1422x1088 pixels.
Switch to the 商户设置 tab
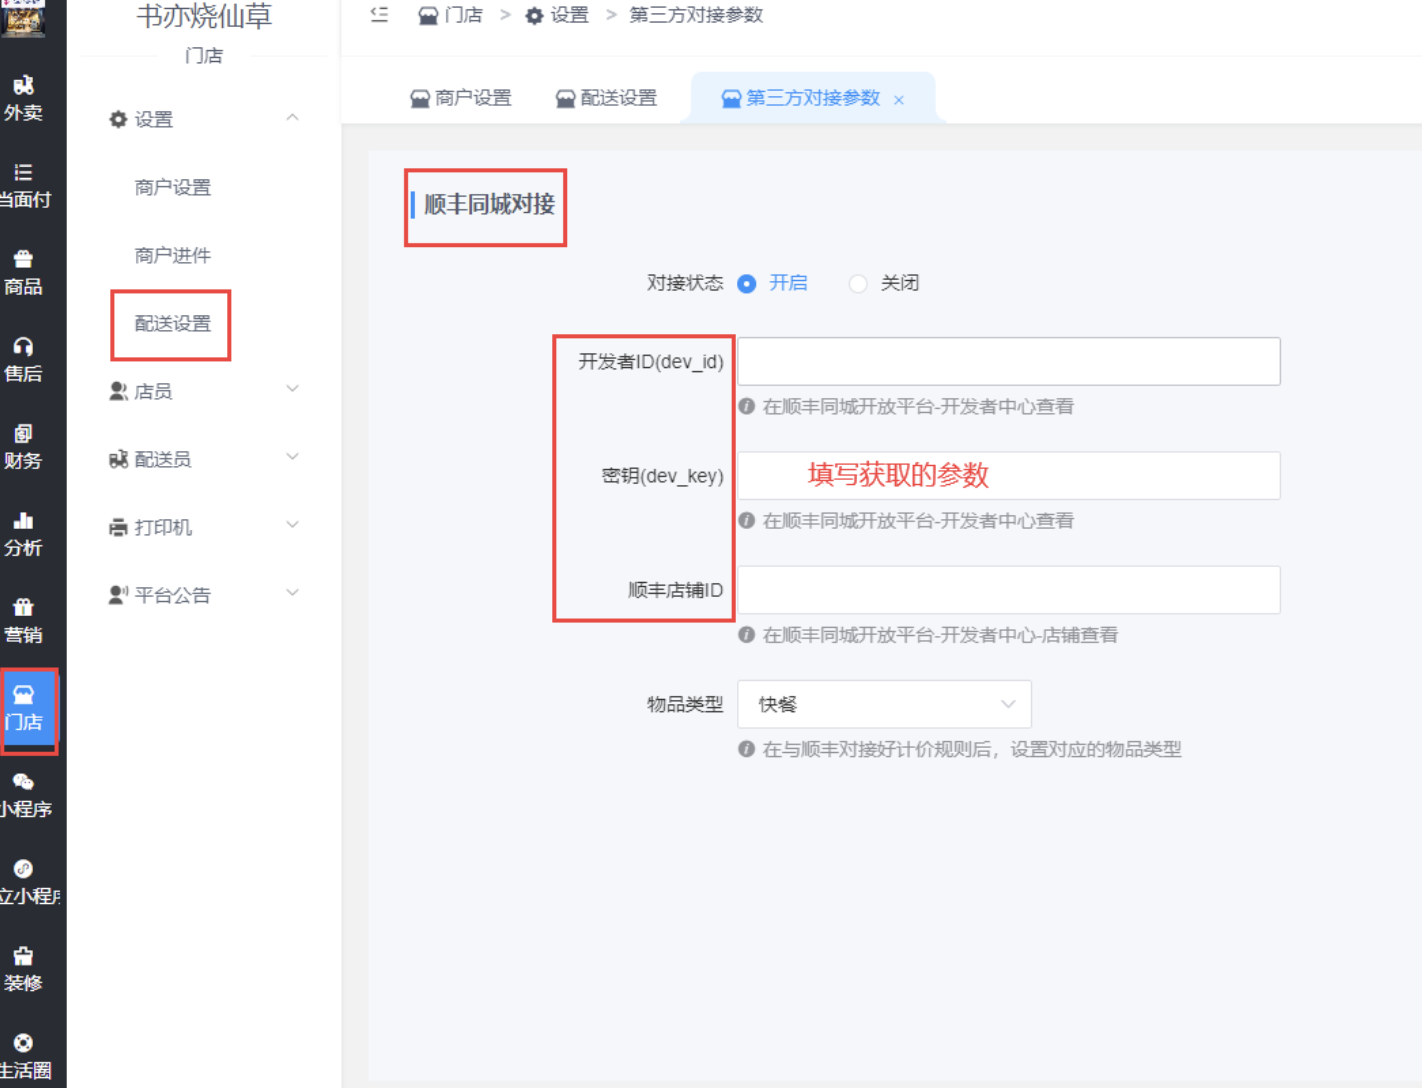[x=461, y=98]
